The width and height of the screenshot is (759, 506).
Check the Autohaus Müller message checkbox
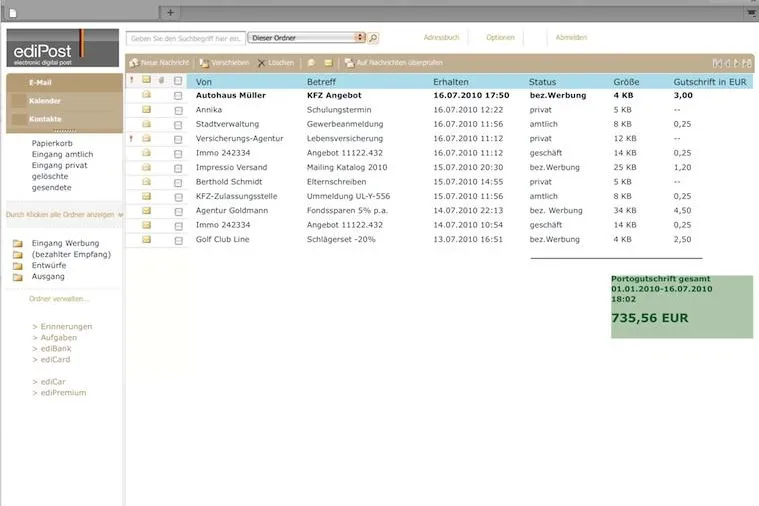tap(178, 96)
